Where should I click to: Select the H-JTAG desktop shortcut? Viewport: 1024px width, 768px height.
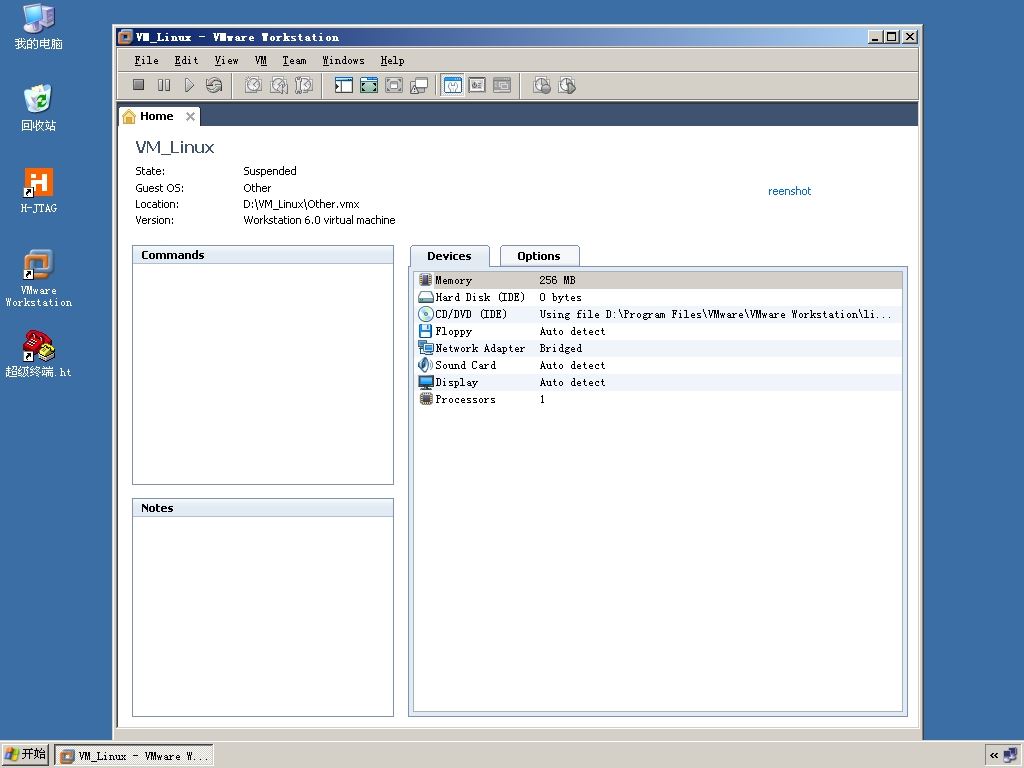pyautogui.click(x=39, y=191)
